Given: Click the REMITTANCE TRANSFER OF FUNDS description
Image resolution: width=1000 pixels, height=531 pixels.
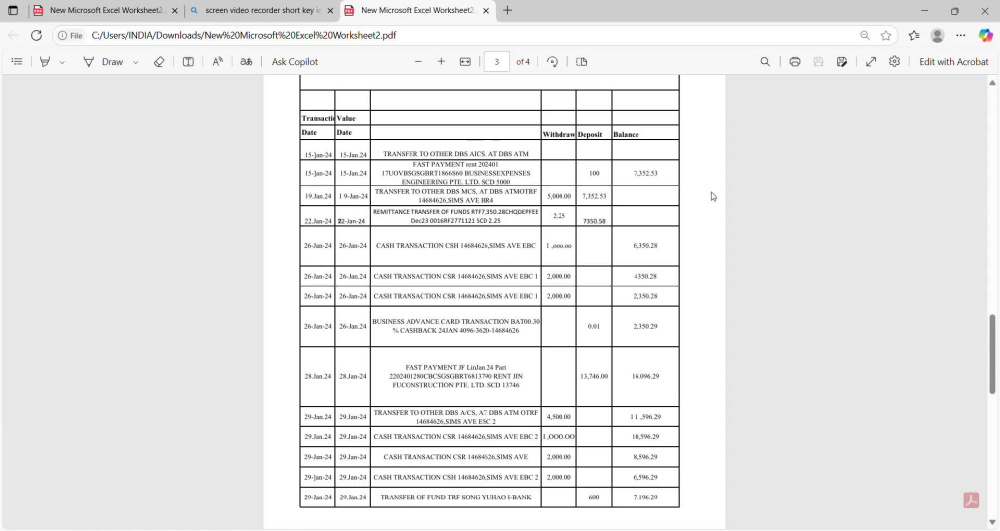Looking at the screenshot, I should click(455, 216).
